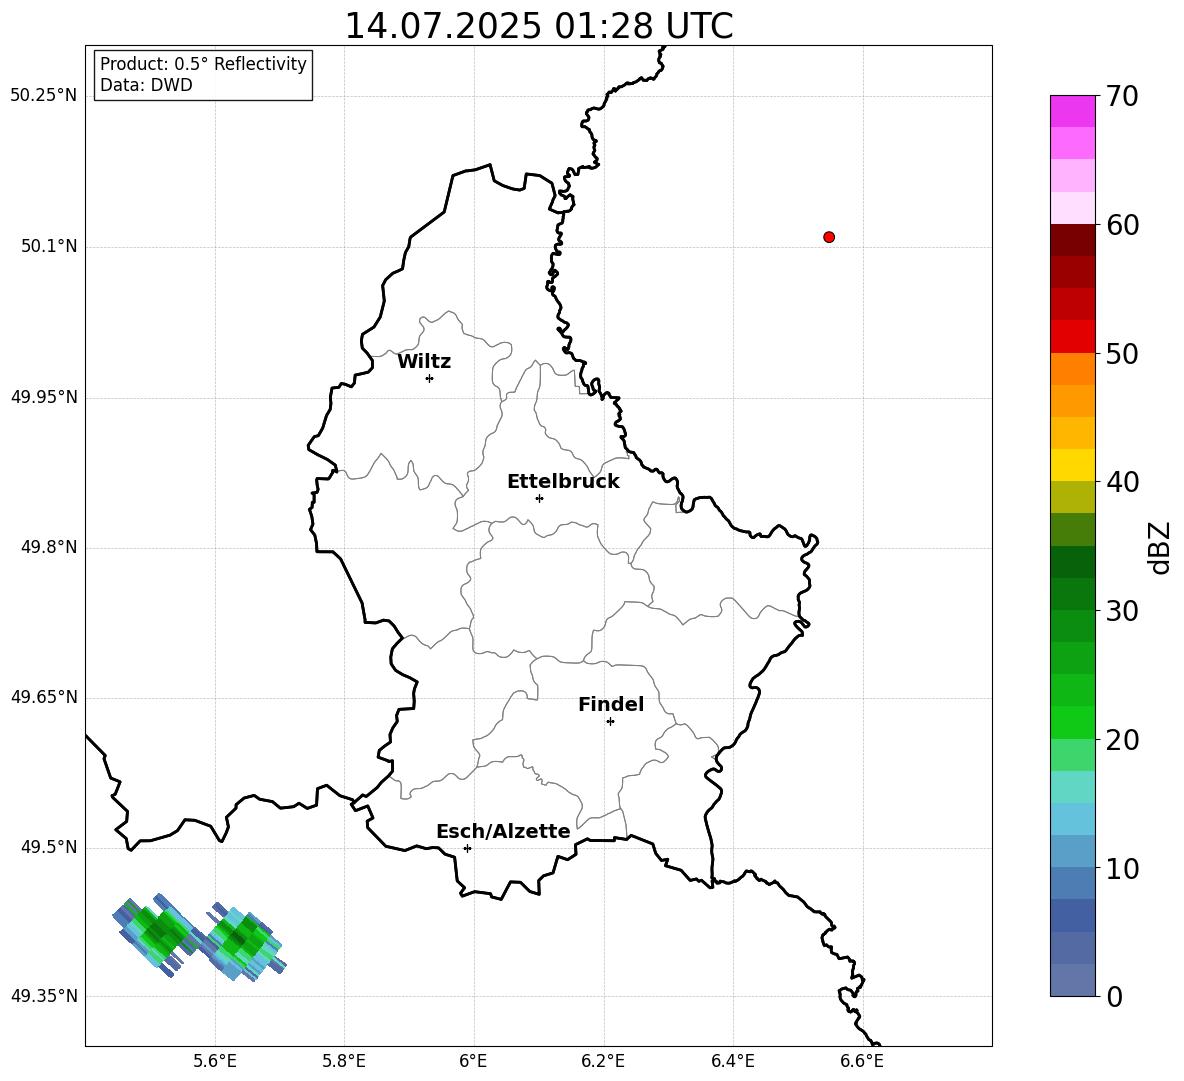1184x1081 pixels.
Task: Click the dBZ colorbar label
Action: (x=1159, y=547)
